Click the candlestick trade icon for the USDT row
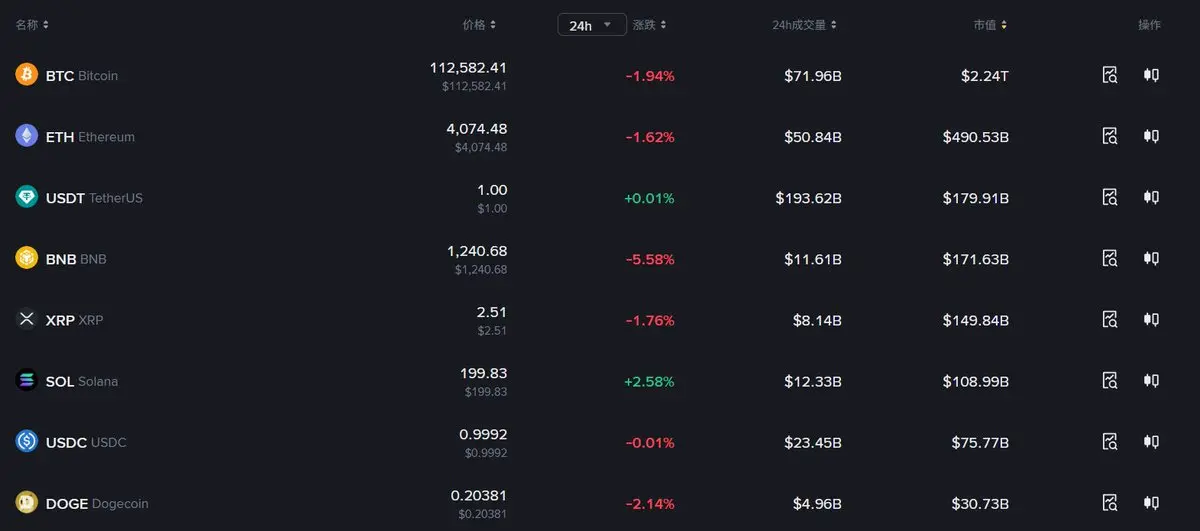Screen dimensions: 1200x531 pyautogui.click(x=1151, y=197)
